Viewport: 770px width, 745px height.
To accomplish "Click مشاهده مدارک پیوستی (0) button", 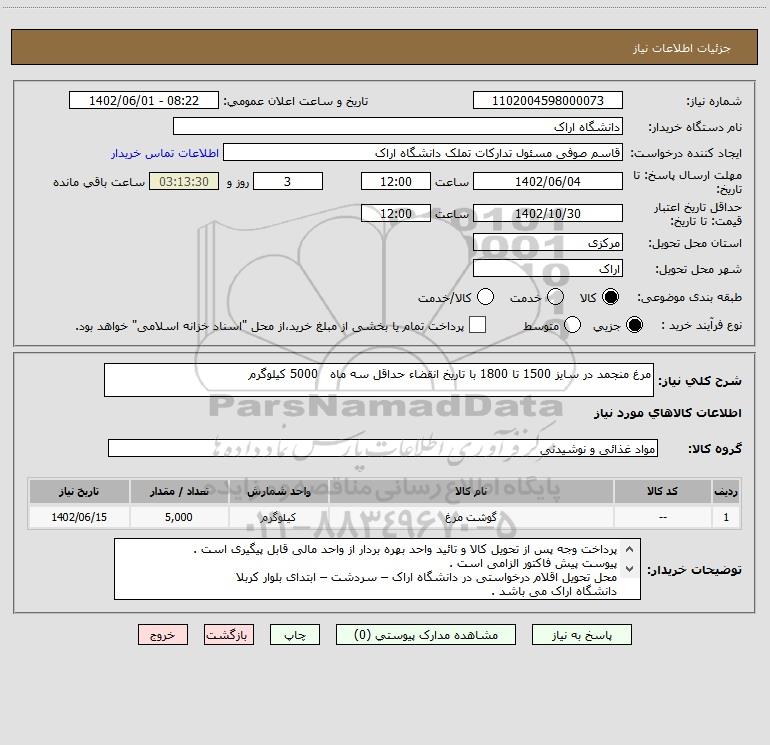I will pyautogui.click(x=426, y=635).
